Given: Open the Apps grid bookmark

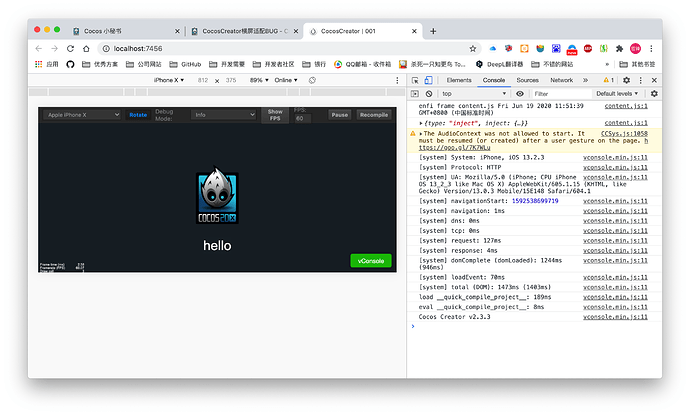Looking at the screenshot, I should tap(47, 64).
